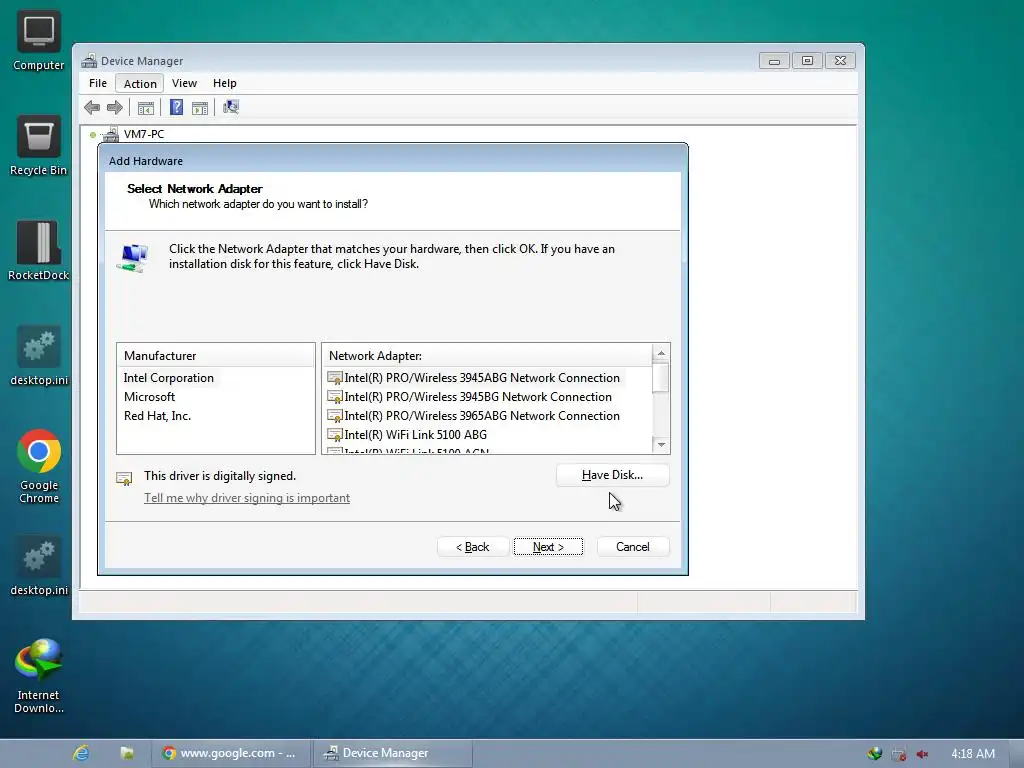Click the adapter list scroll-up arrow
This screenshot has height=768, width=1024.
[x=661, y=353]
